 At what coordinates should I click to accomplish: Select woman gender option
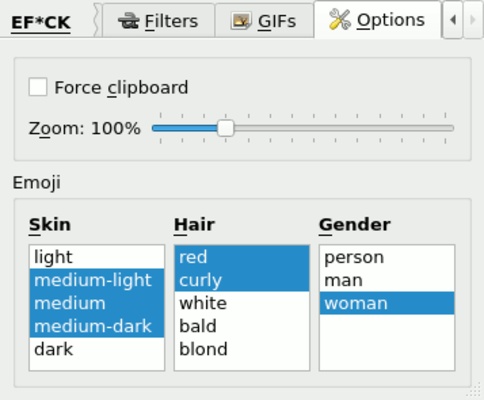click(387, 303)
